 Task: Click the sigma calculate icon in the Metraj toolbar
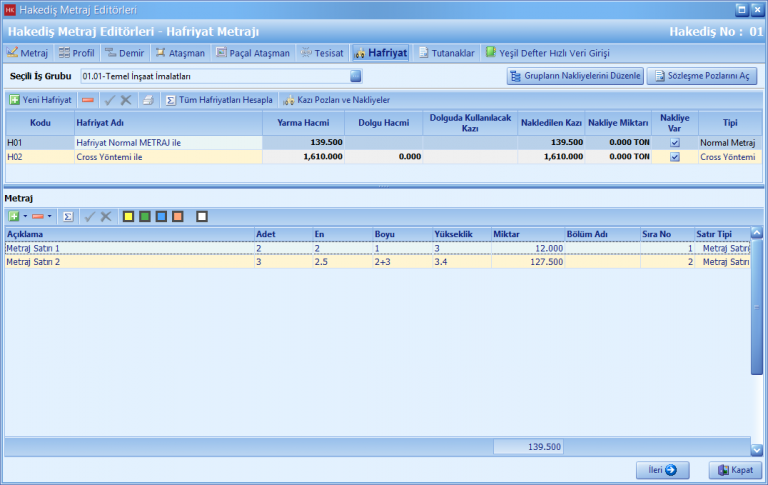pyautogui.click(x=68, y=216)
